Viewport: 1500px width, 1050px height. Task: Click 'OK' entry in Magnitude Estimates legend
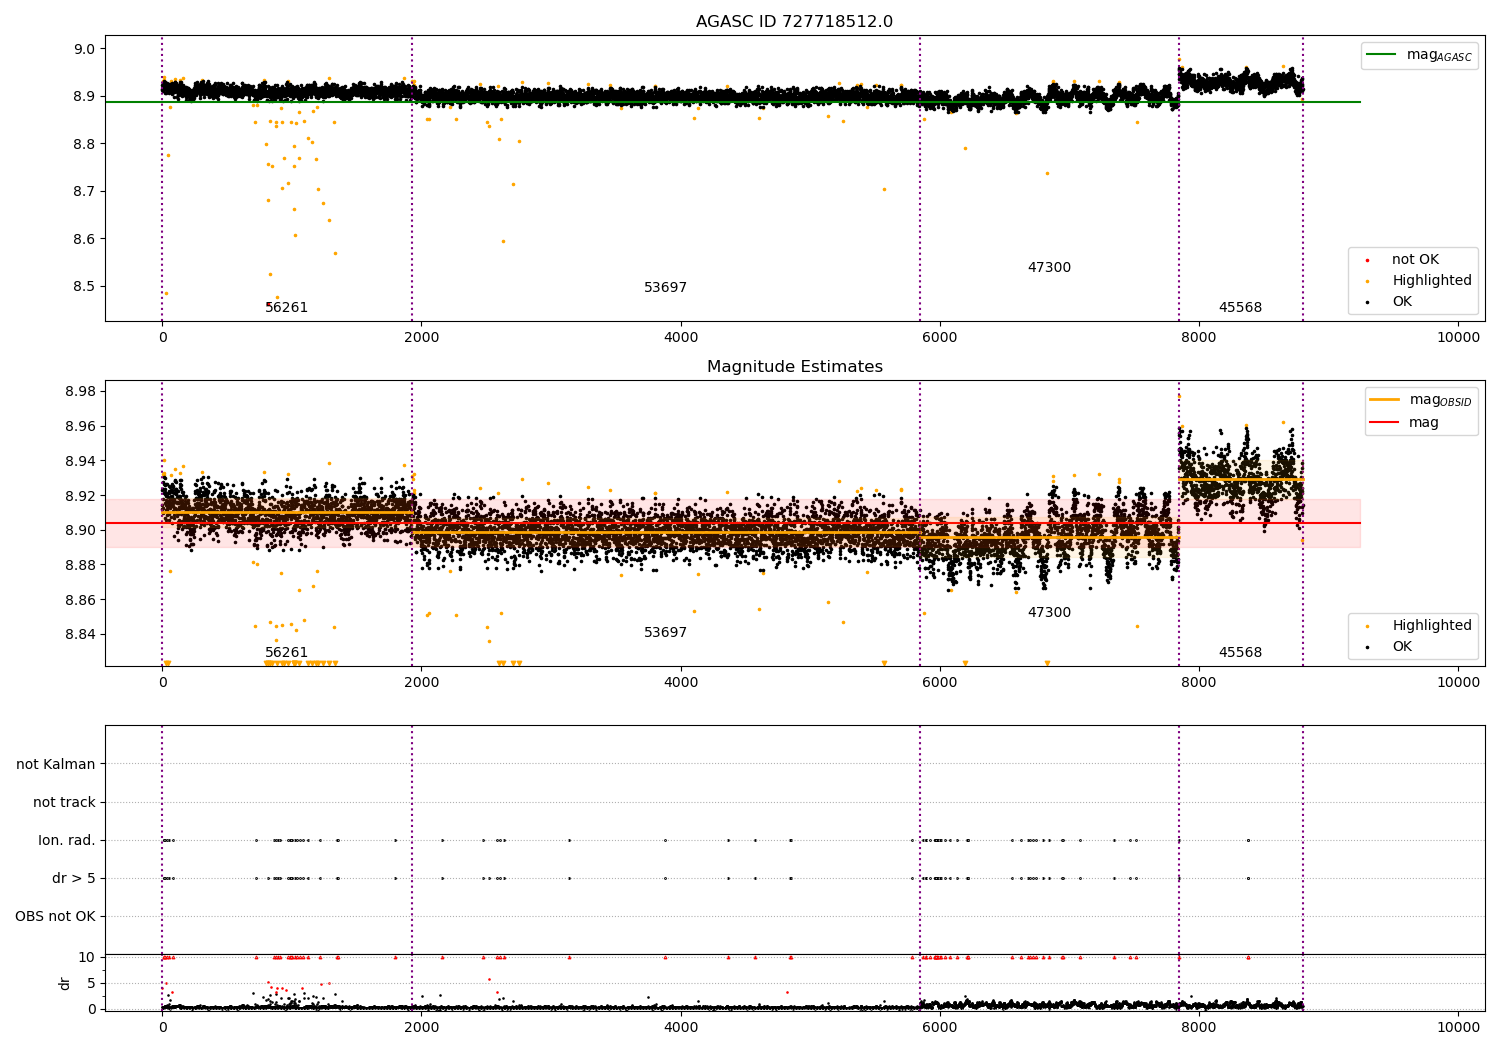click(1402, 647)
